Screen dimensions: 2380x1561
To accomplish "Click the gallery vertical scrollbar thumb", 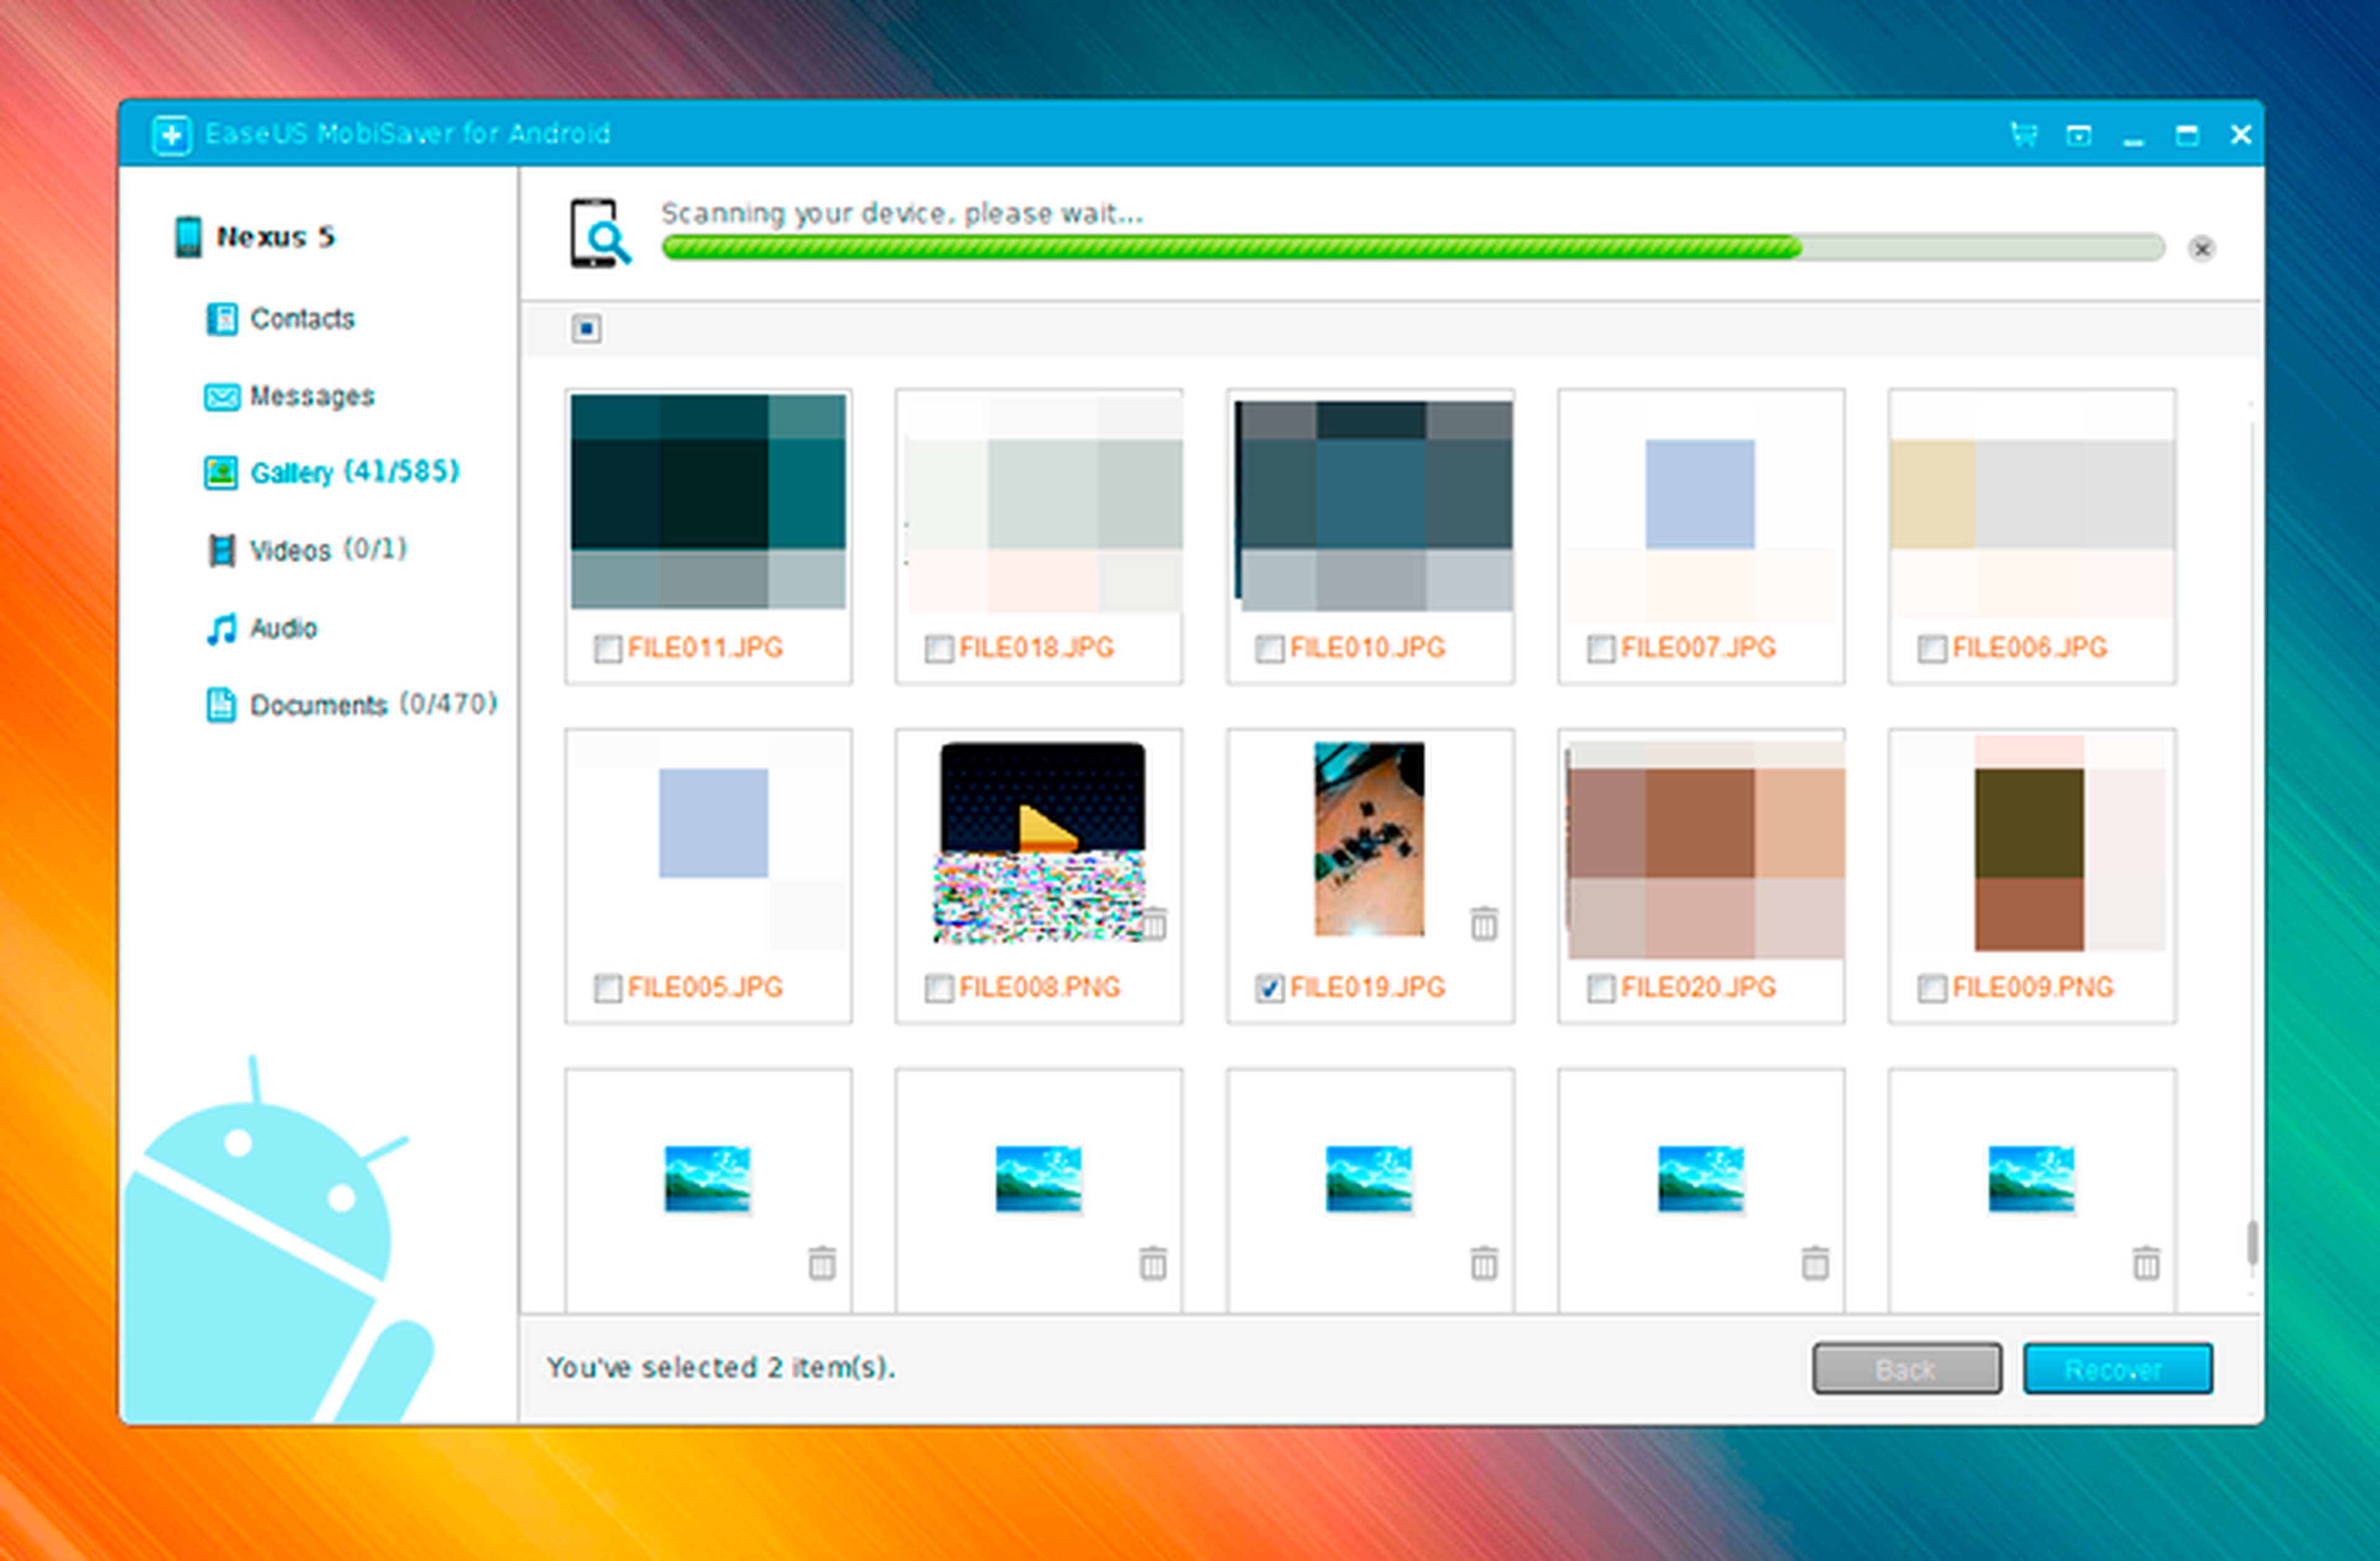I will point(2251,1243).
